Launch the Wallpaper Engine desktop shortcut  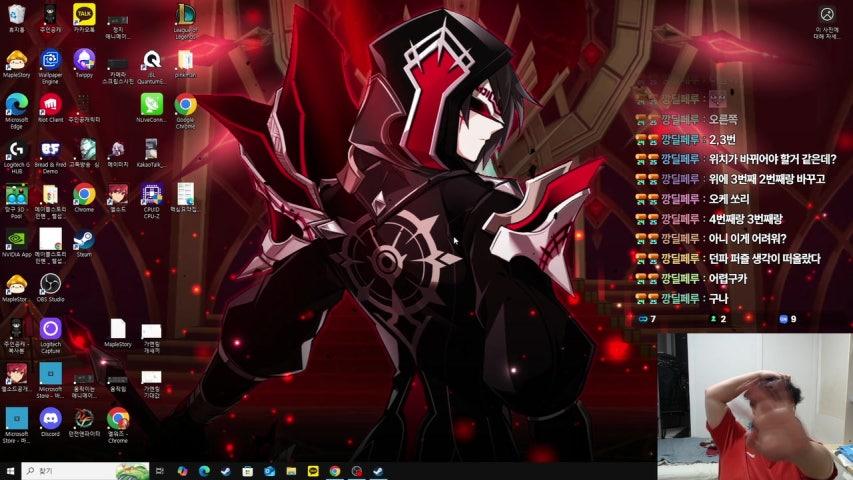click(x=50, y=66)
